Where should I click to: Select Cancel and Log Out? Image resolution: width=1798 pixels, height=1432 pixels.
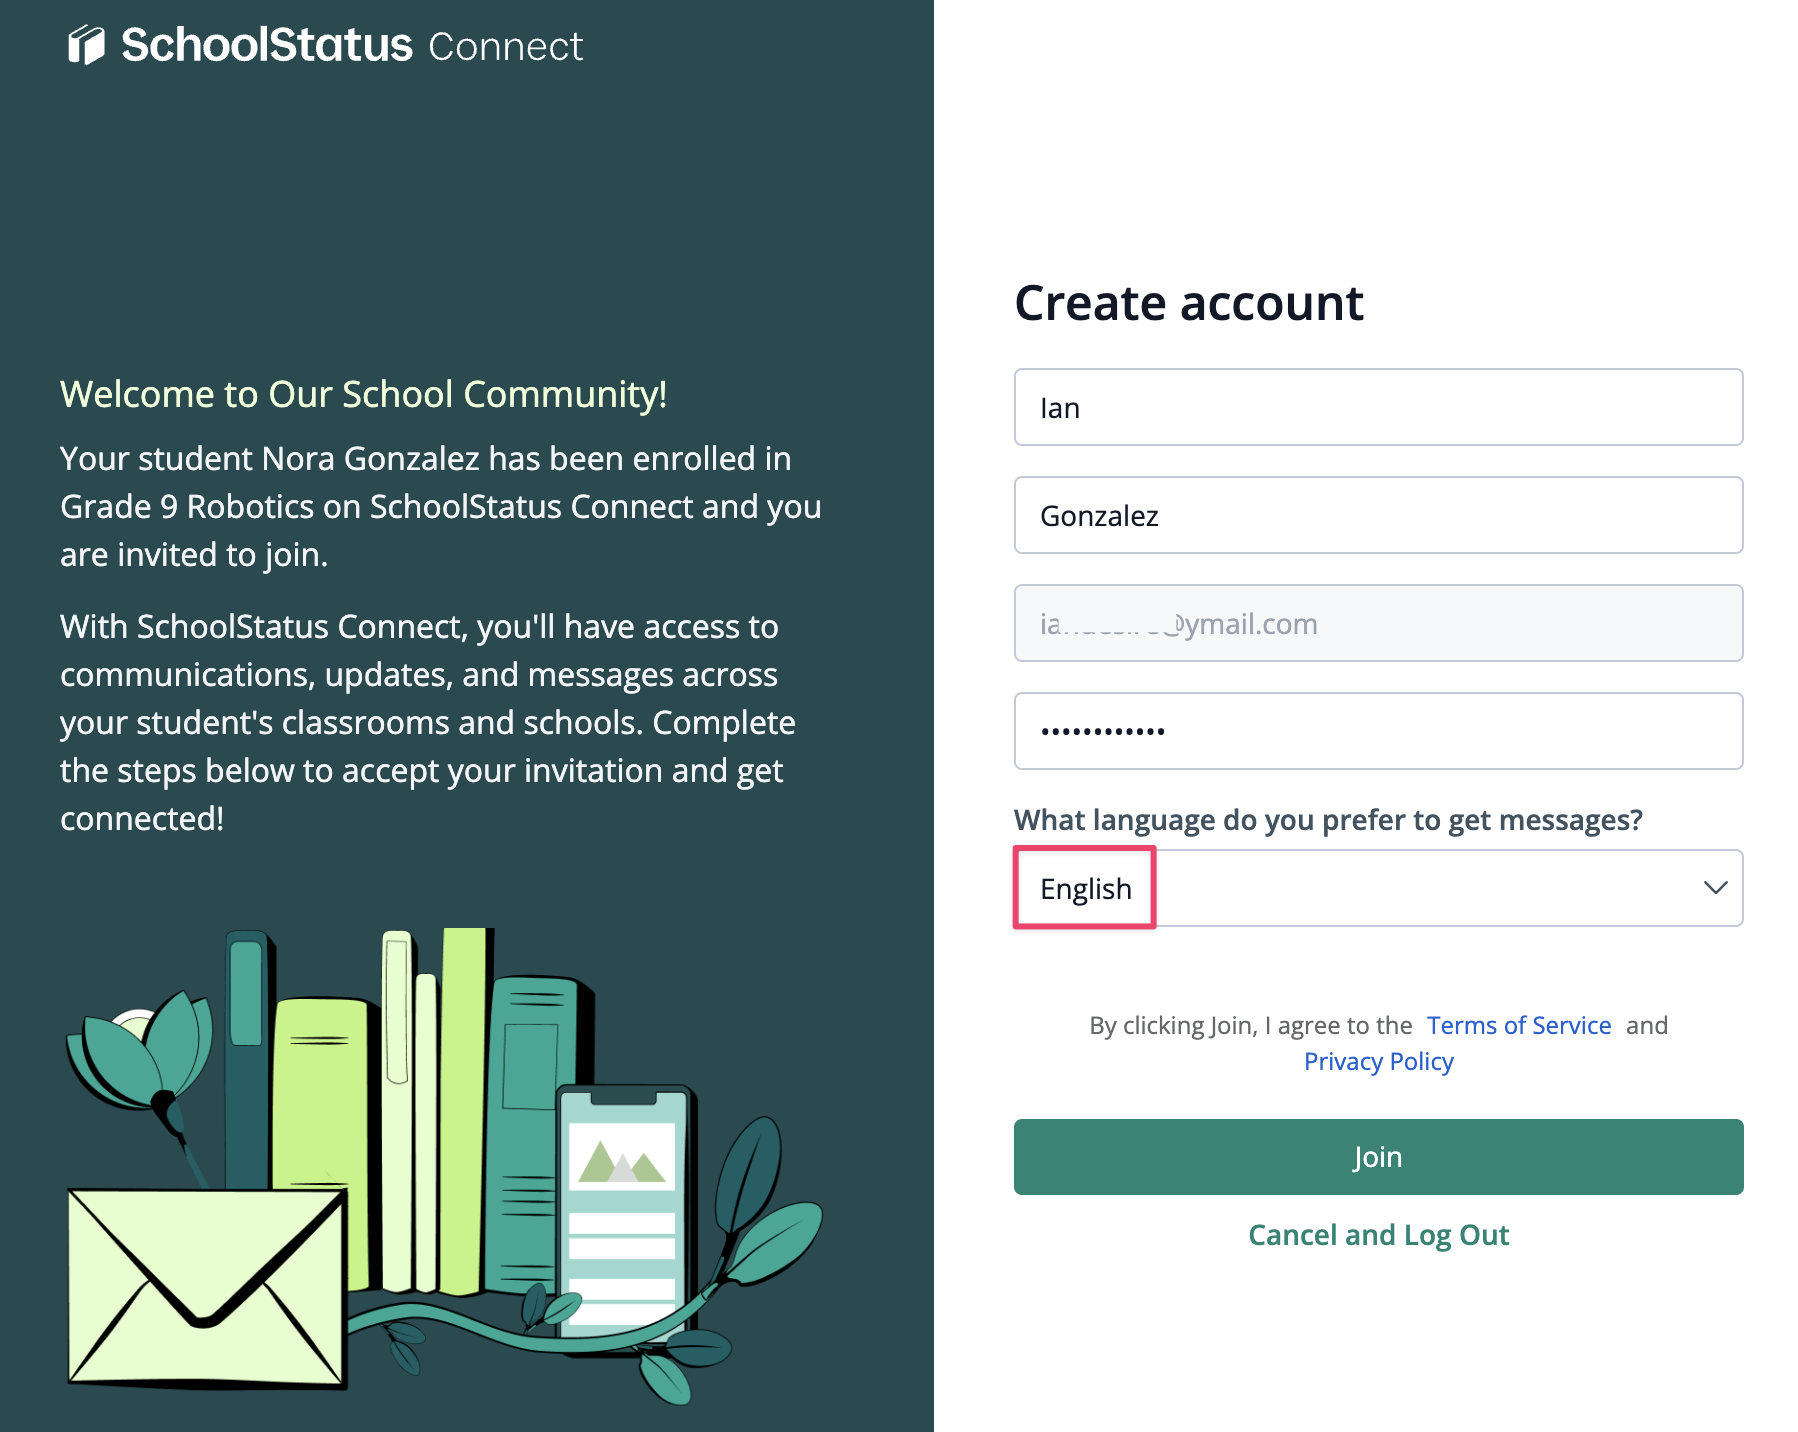pyautogui.click(x=1378, y=1235)
